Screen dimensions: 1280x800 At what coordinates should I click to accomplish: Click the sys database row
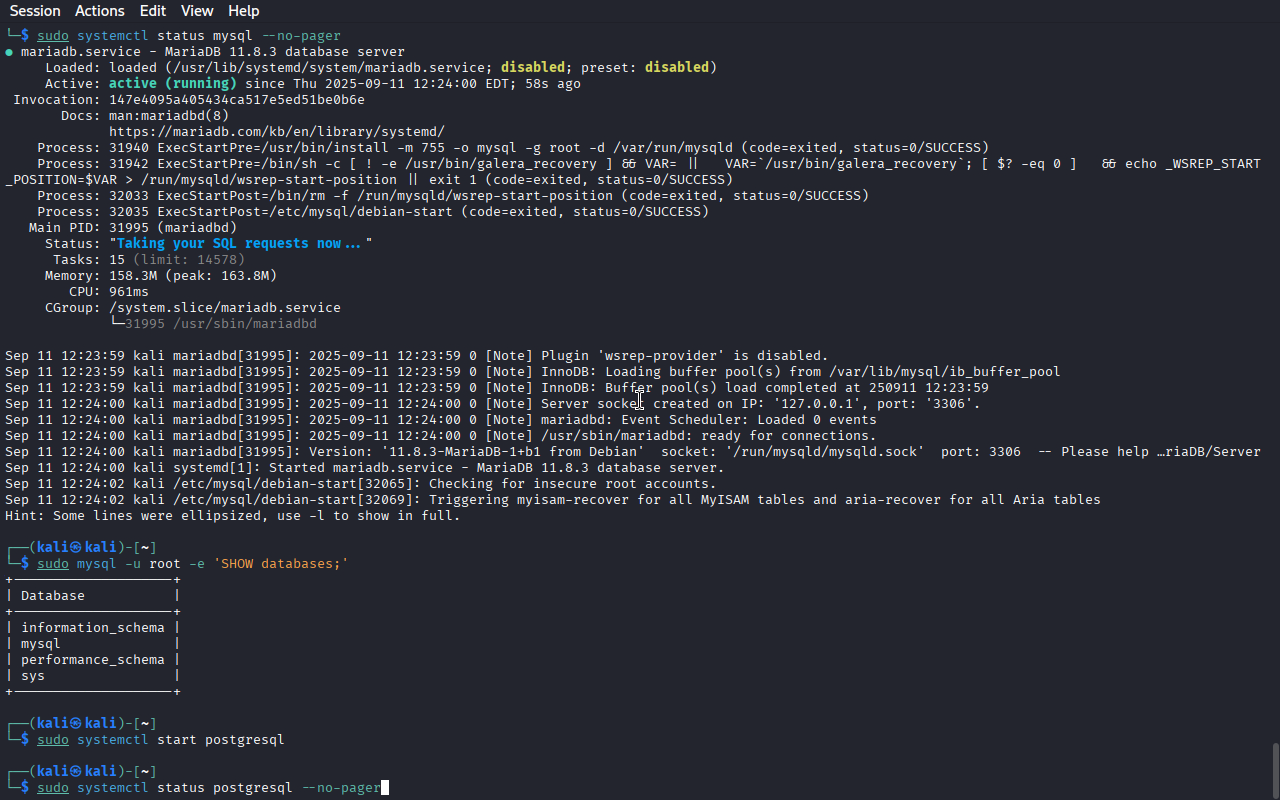pyautogui.click(x=93, y=676)
